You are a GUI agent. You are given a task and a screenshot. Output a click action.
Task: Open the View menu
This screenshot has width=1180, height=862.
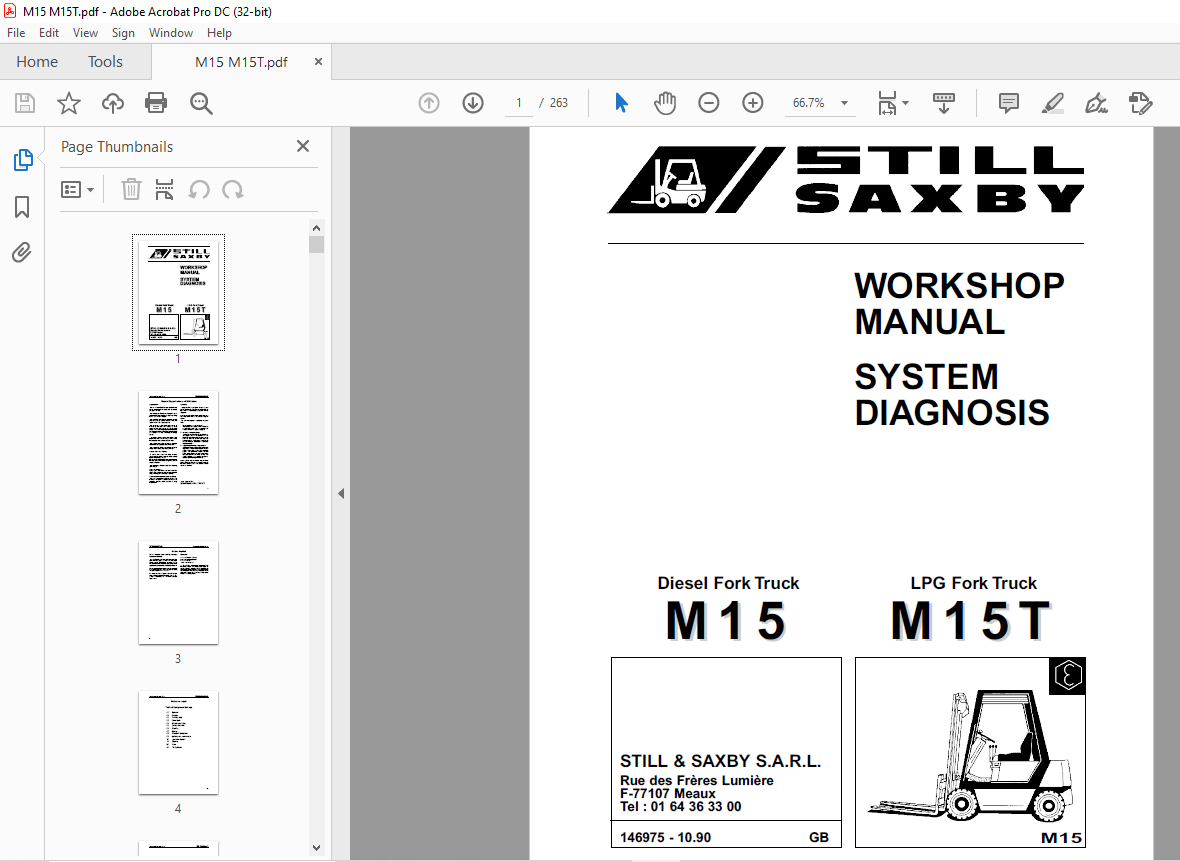[85, 33]
